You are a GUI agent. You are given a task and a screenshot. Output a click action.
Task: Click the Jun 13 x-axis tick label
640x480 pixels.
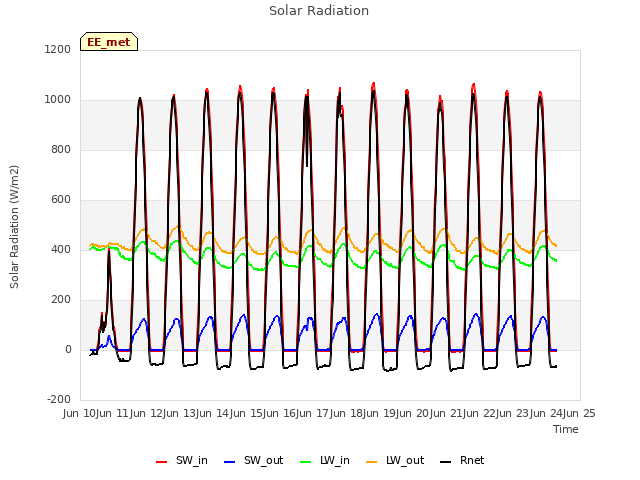181,413
